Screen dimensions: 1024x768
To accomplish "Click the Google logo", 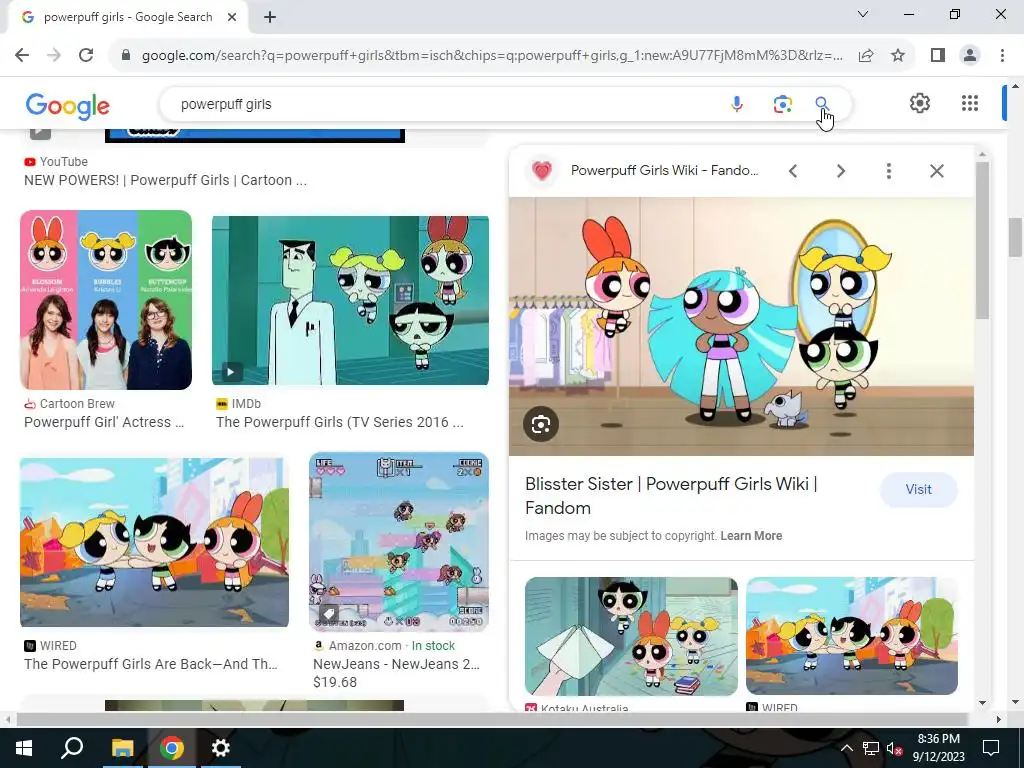I will 68,104.
